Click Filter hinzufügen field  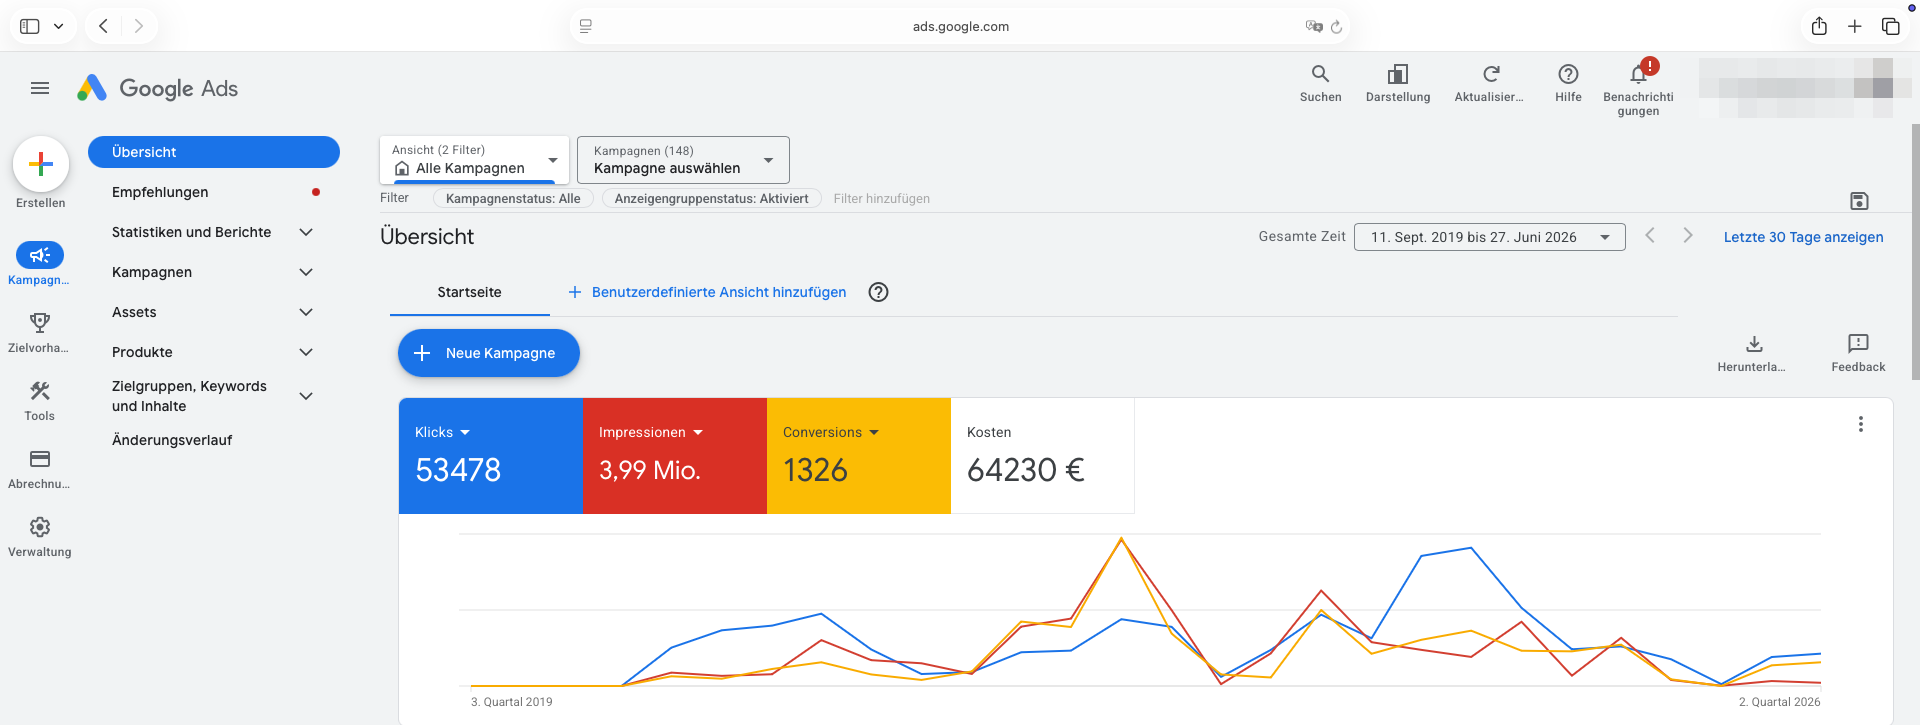(x=881, y=198)
